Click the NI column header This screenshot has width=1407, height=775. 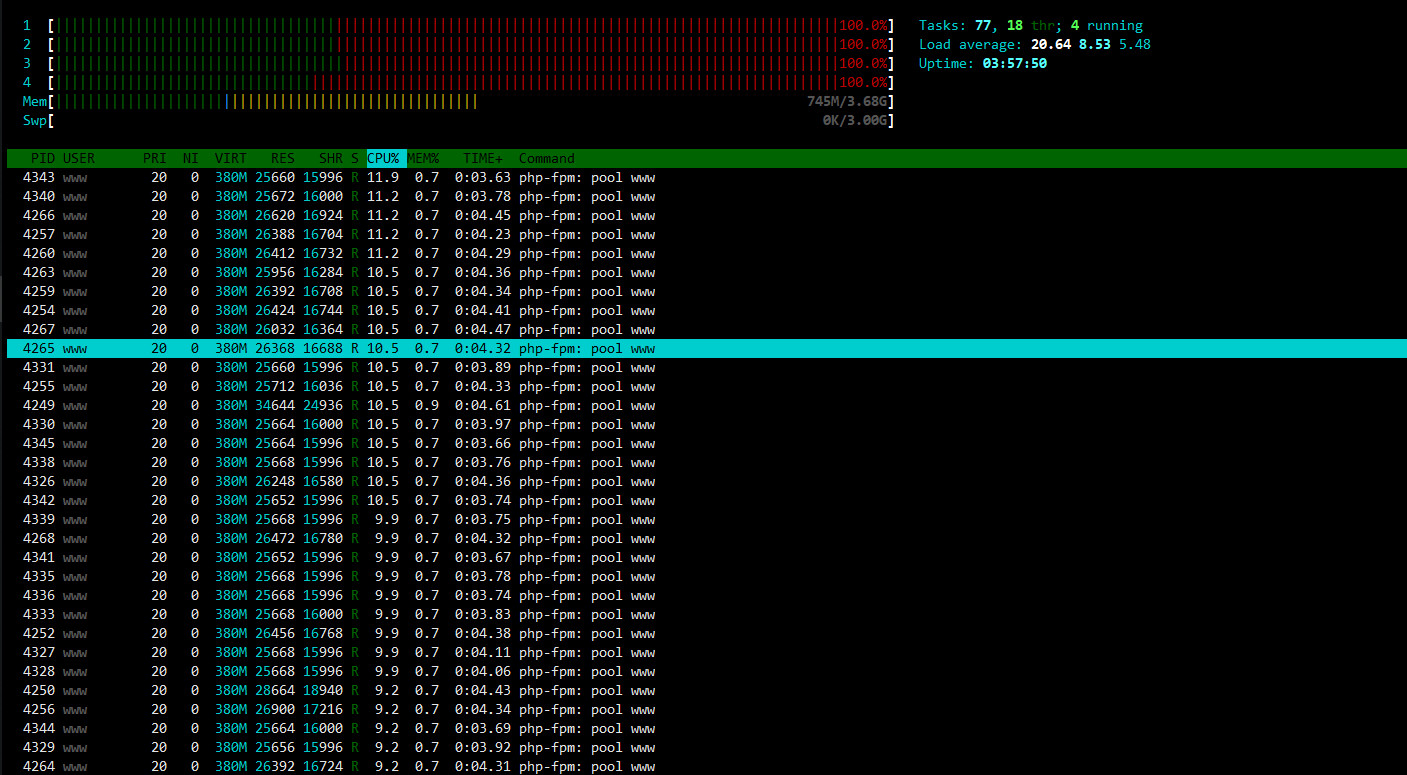click(x=191, y=158)
